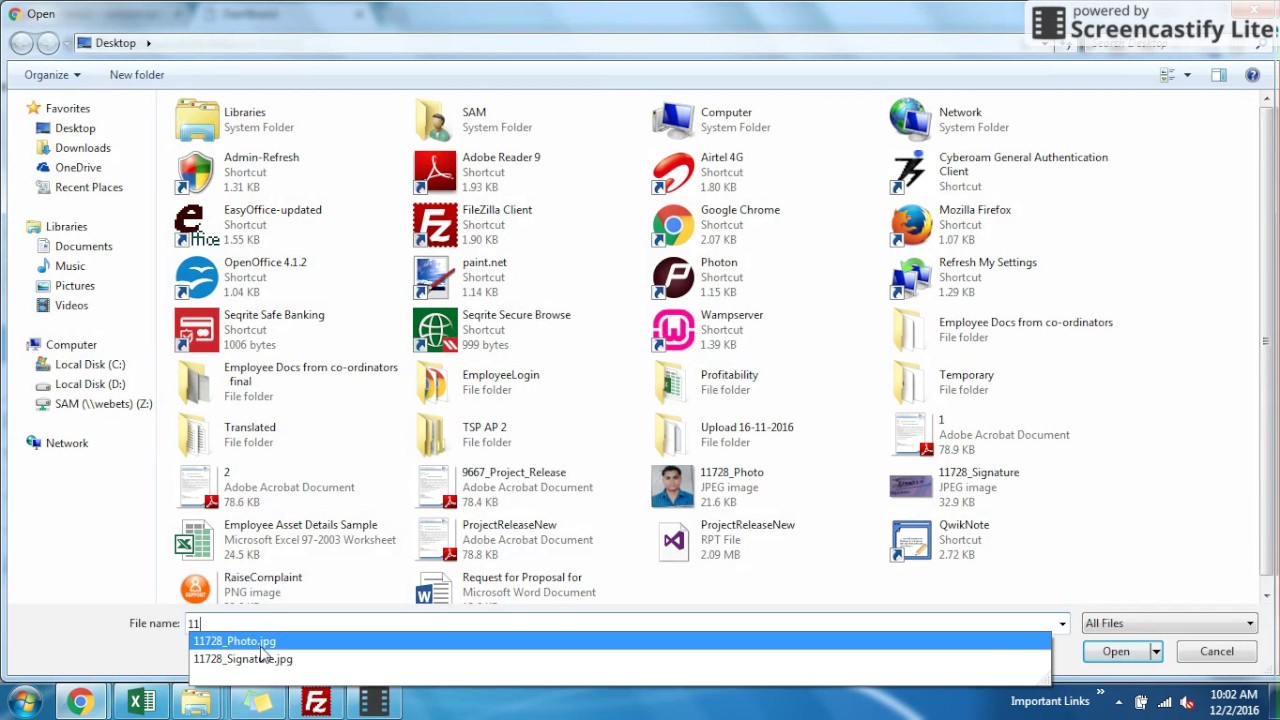
Task: Click the New folder button
Action: pyautogui.click(x=137, y=75)
